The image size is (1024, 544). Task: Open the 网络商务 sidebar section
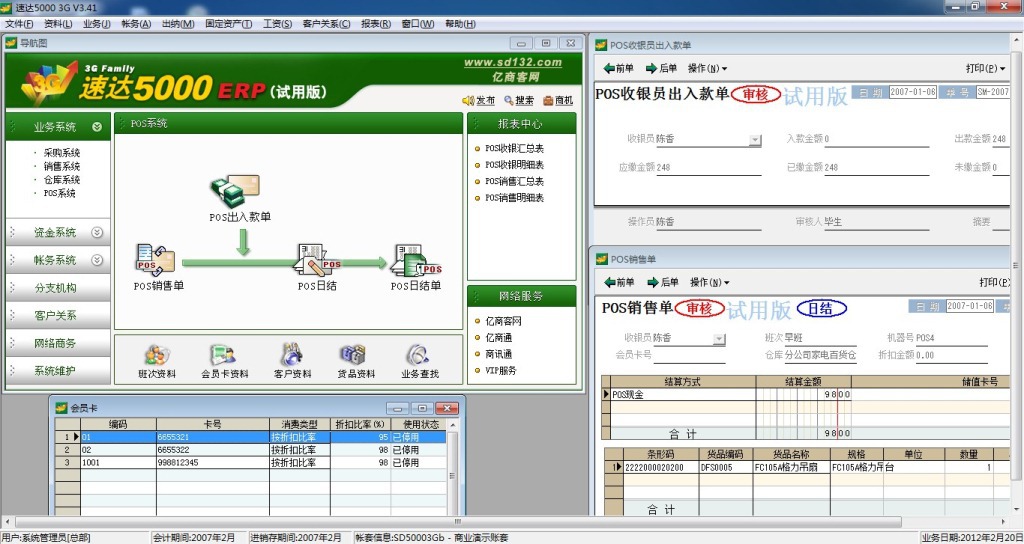coord(56,343)
